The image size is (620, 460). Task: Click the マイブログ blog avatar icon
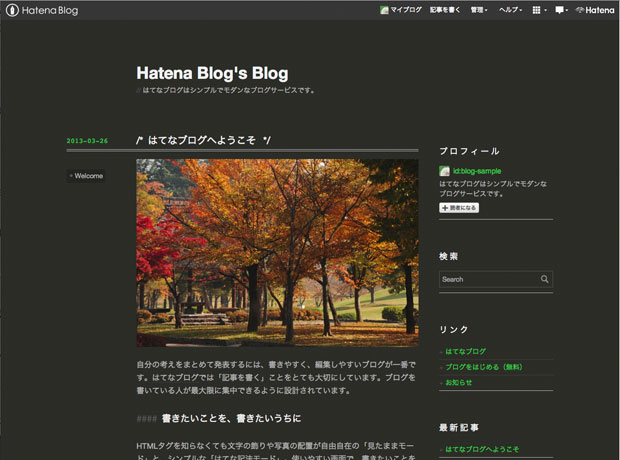[384, 10]
